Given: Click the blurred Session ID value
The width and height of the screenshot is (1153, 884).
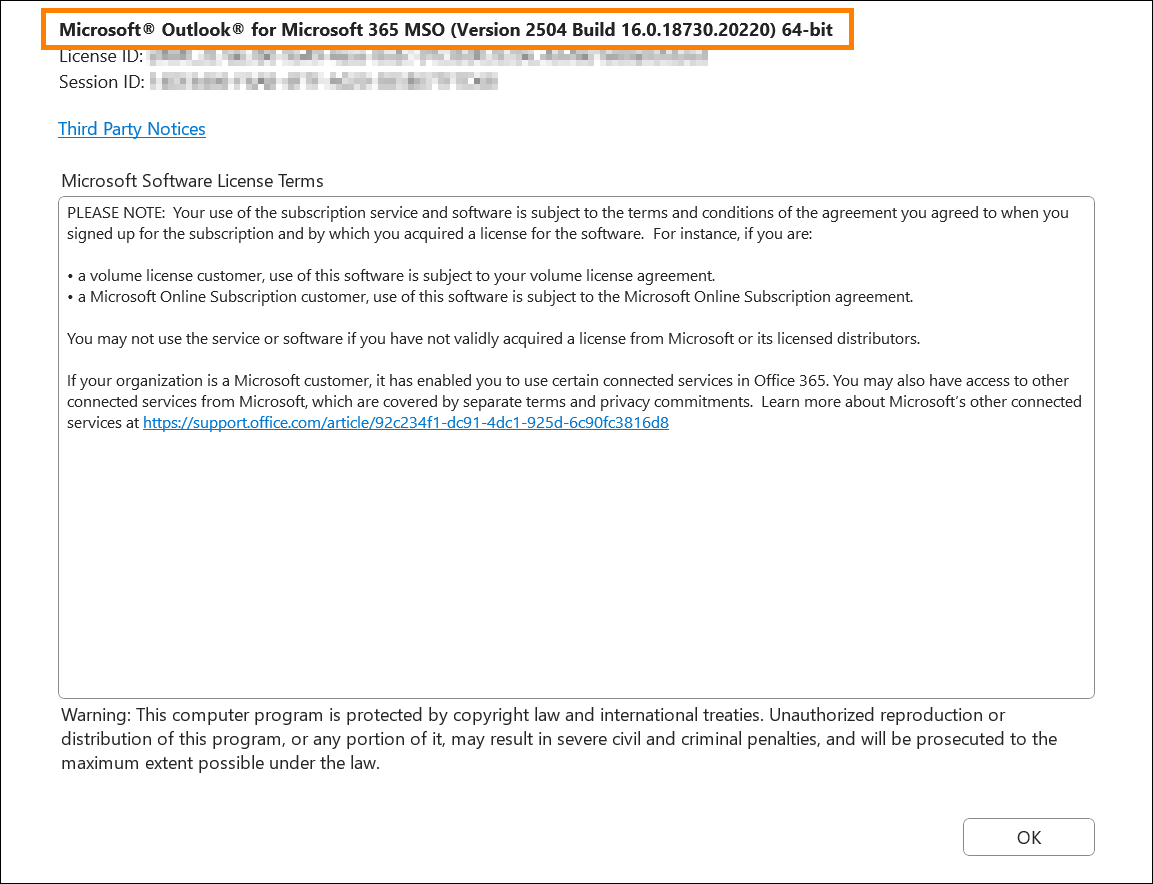Looking at the screenshot, I should point(324,82).
